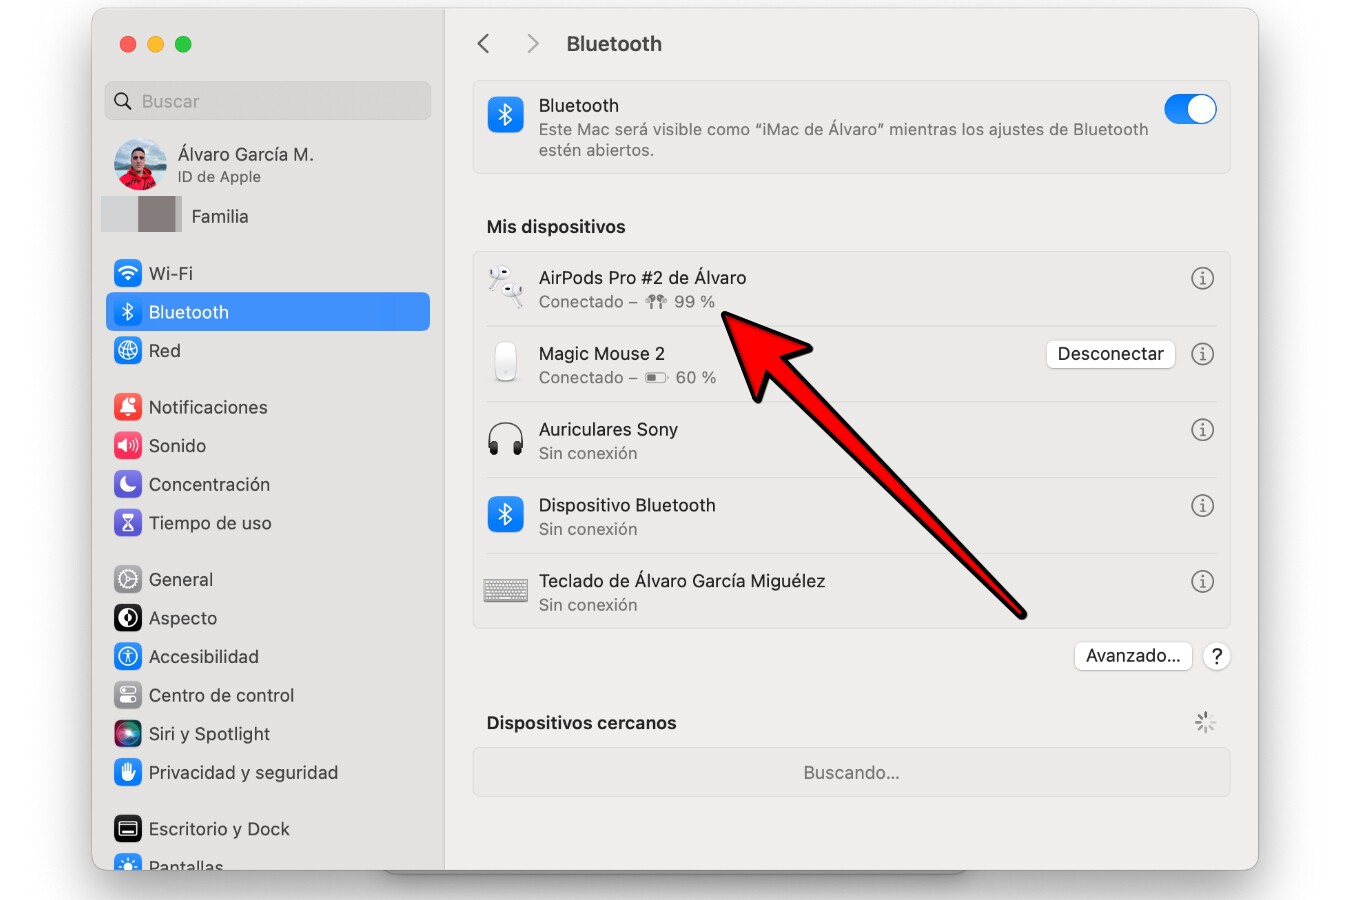This screenshot has height=900, width=1350.
Task: Select the Magic Mouse 2 device name
Action: (x=602, y=354)
